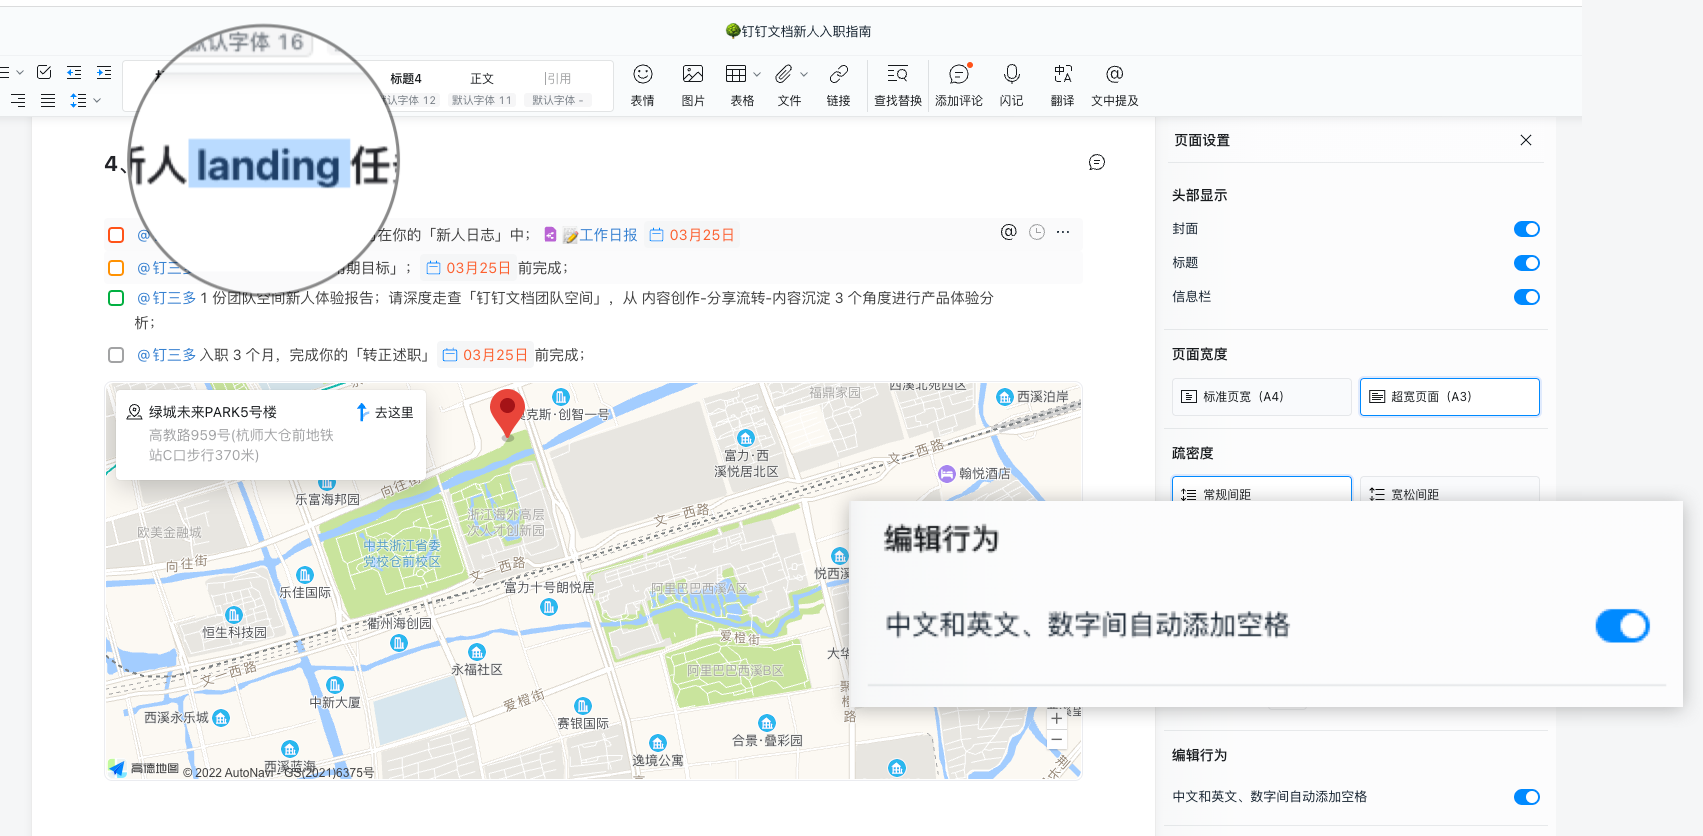Increase indent with the indent icon
Image resolution: width=1703 pixels, height=836 pixels.
pyautogui.click(x=104, y=72)
